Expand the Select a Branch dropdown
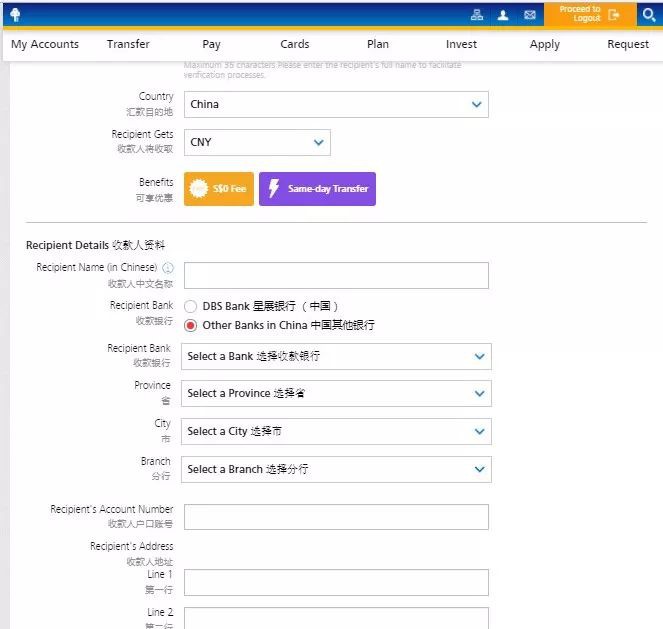The width and height of the screenshot is (663, 629). (336, 469)
